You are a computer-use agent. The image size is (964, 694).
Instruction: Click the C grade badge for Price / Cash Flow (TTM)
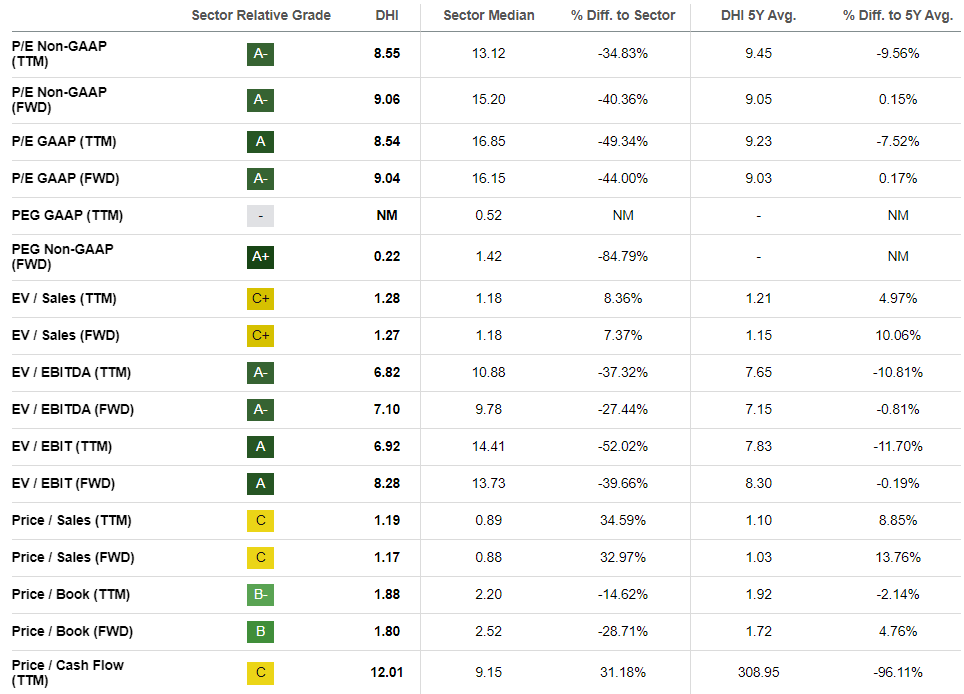click(260, 672)
